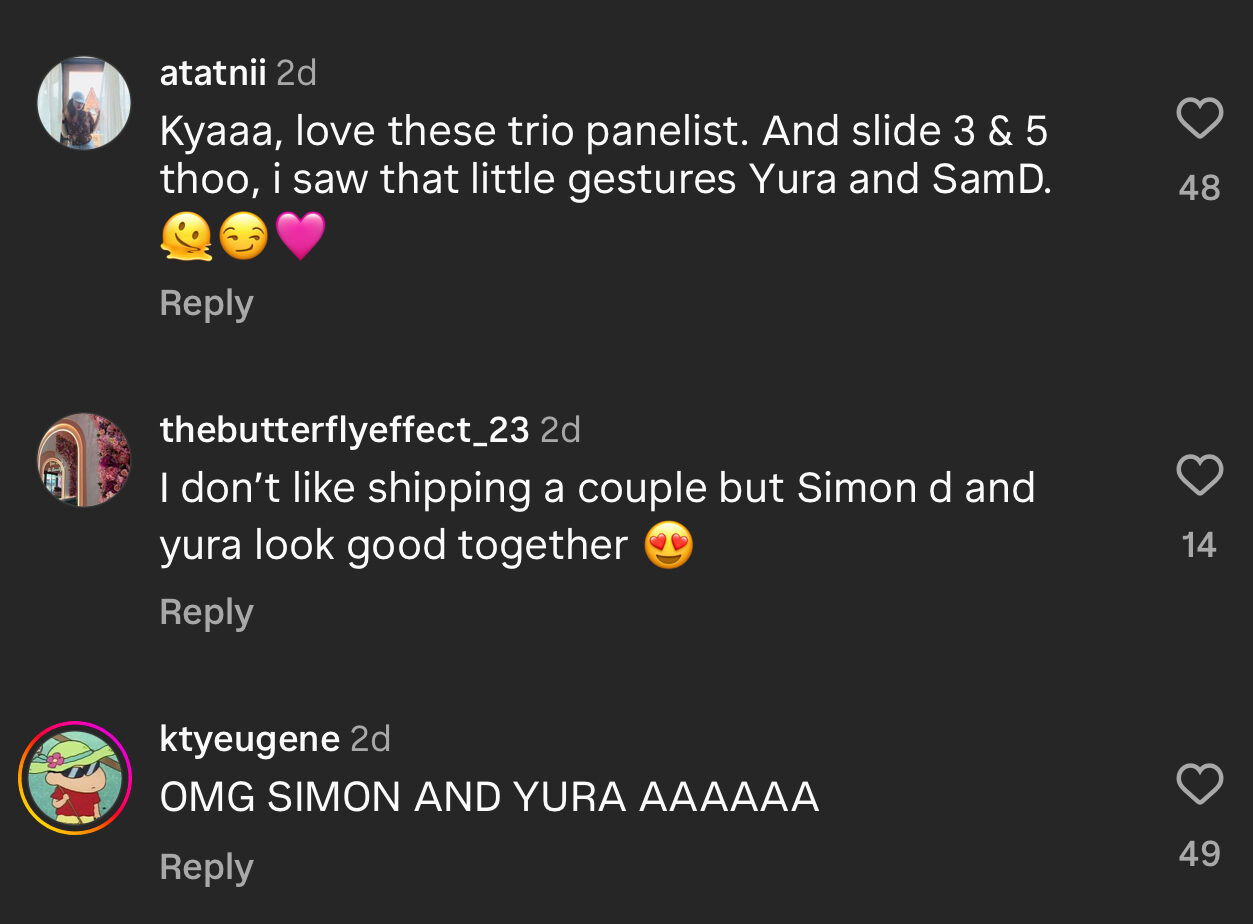Open atatnii's profile picture

pos(84,103)
